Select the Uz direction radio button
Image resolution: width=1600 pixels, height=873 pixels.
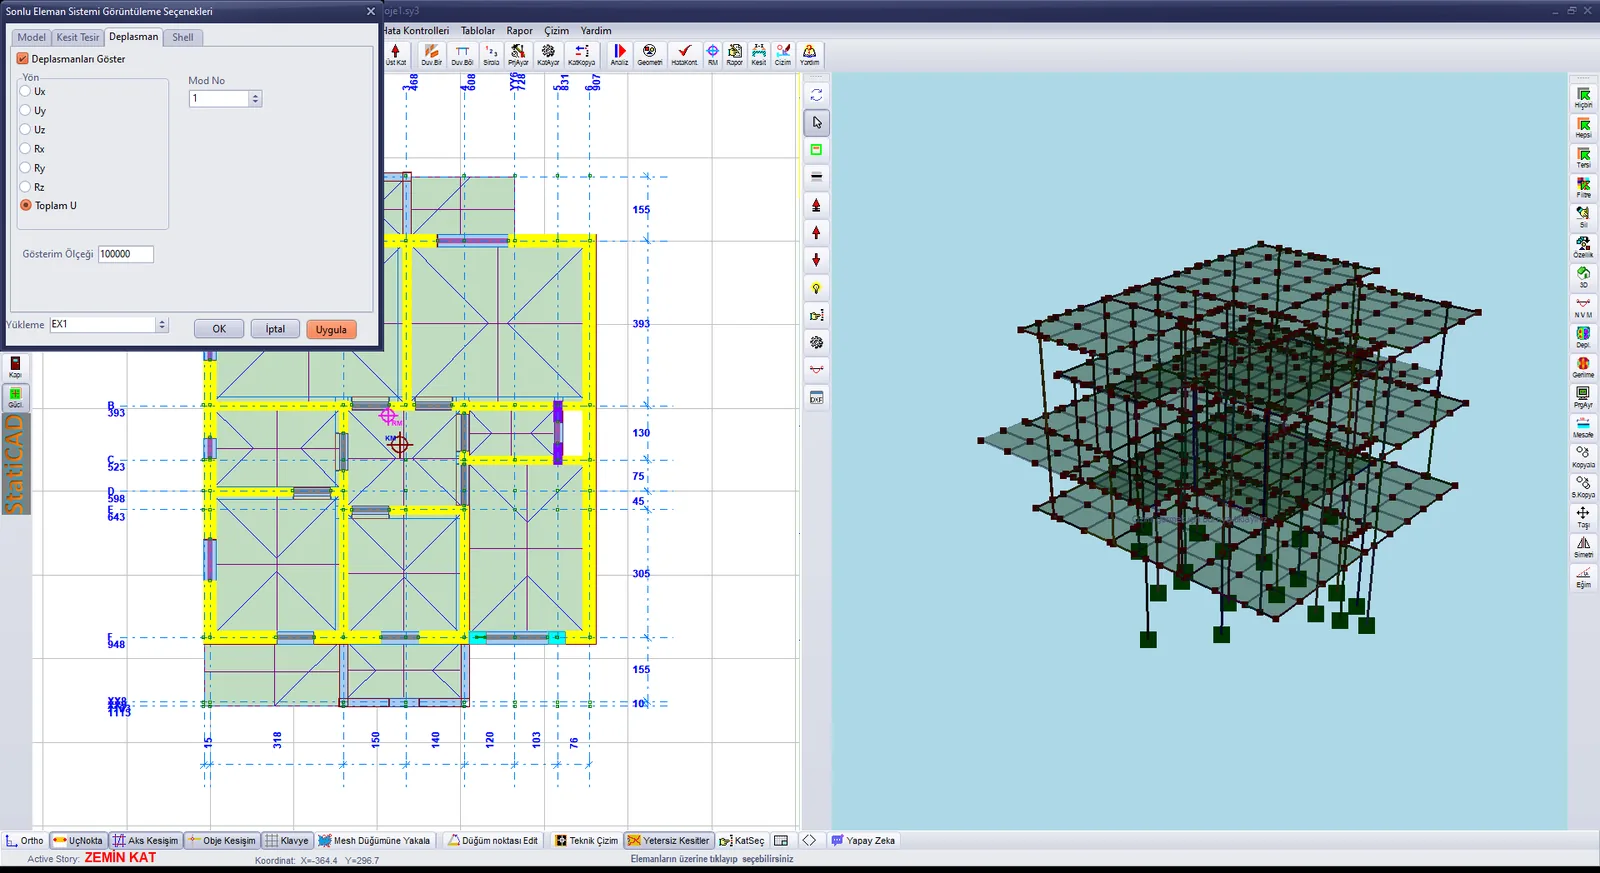pos(26,129)
